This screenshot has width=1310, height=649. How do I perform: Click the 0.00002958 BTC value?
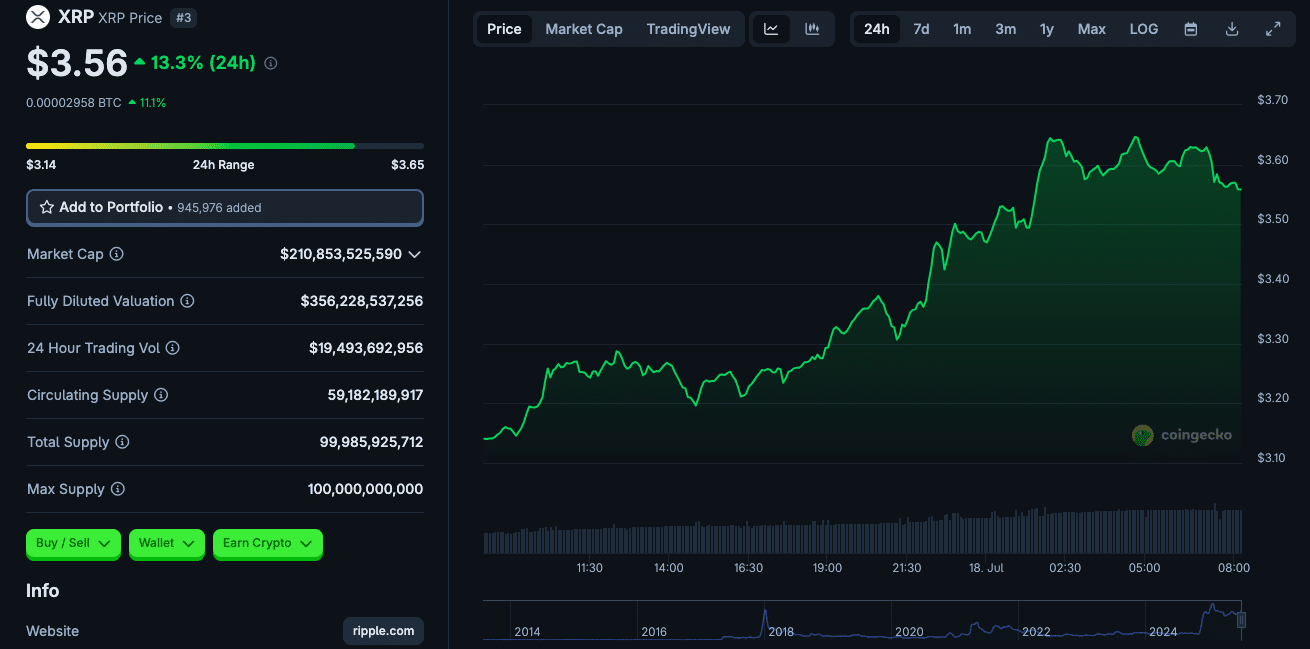(74, 102)
